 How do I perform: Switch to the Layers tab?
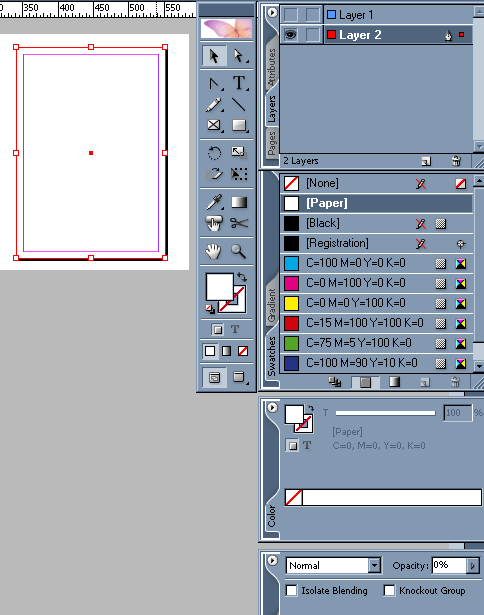point(271,109)
